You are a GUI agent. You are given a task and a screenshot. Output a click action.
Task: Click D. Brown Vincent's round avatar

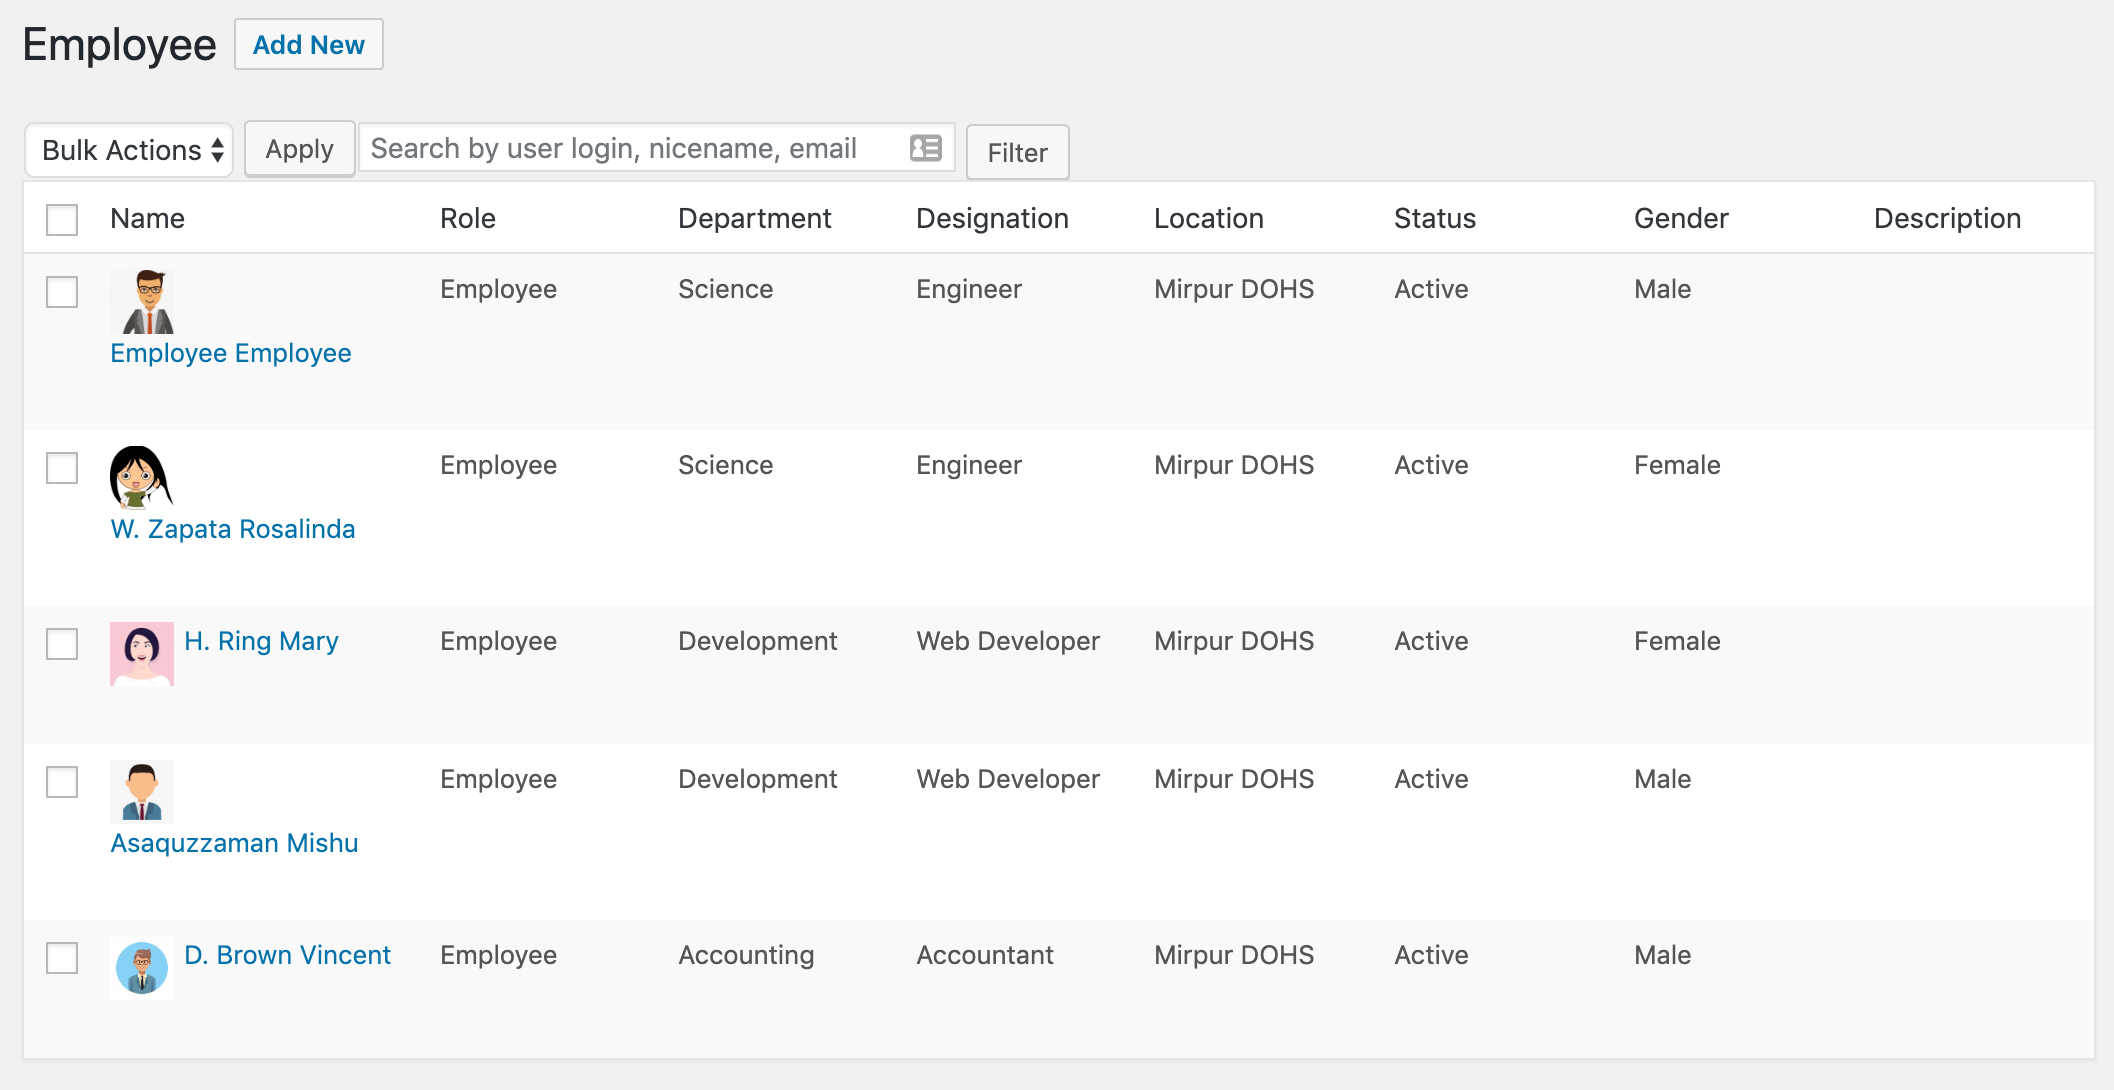pyautogui.click(x=142, y=968)
